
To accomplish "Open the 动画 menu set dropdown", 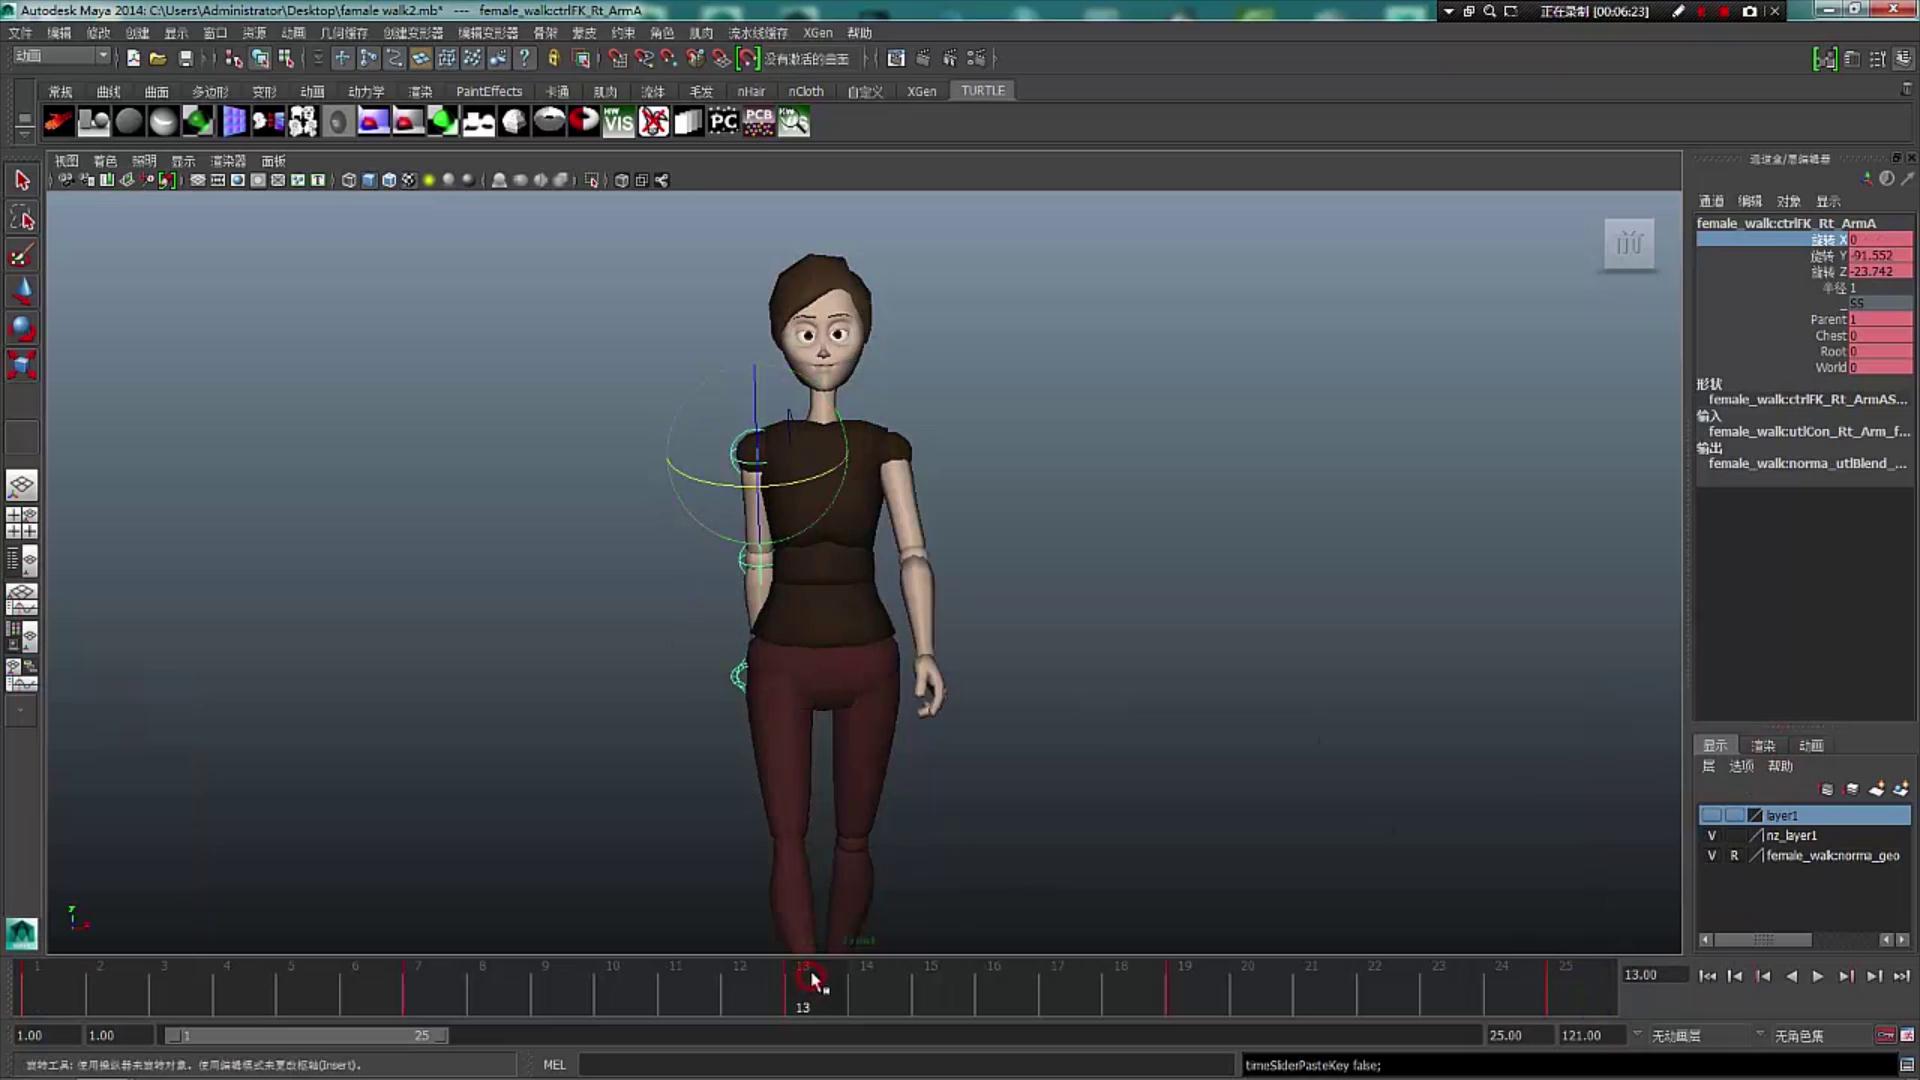I will pyautogui.click(x=62, y=57).
